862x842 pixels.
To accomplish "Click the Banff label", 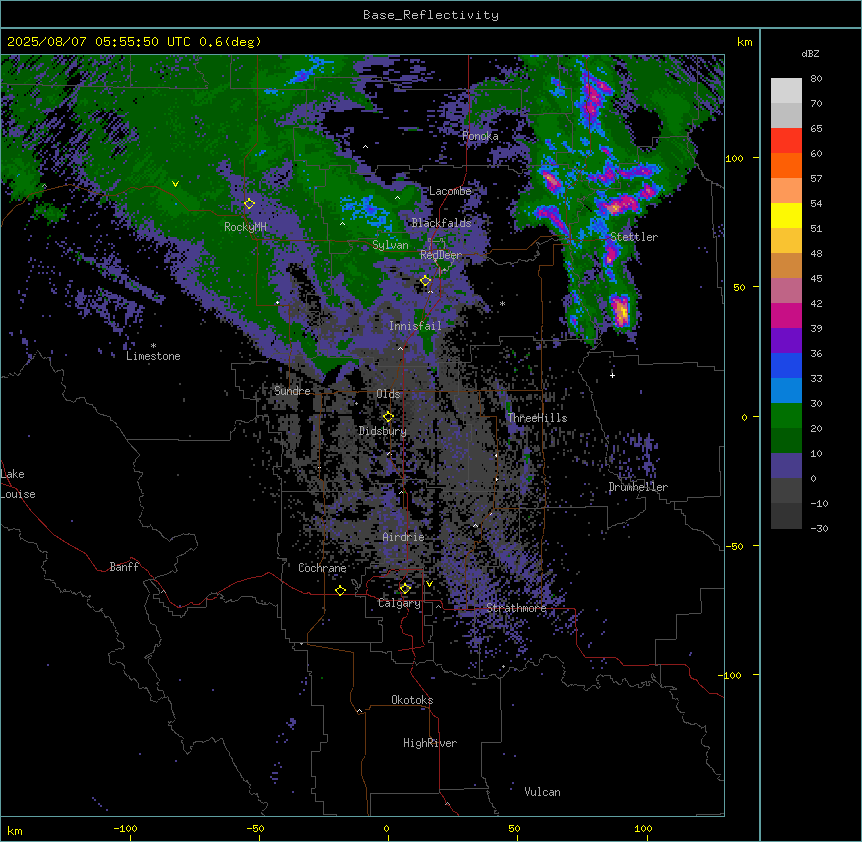I will (x=124, y=567).
